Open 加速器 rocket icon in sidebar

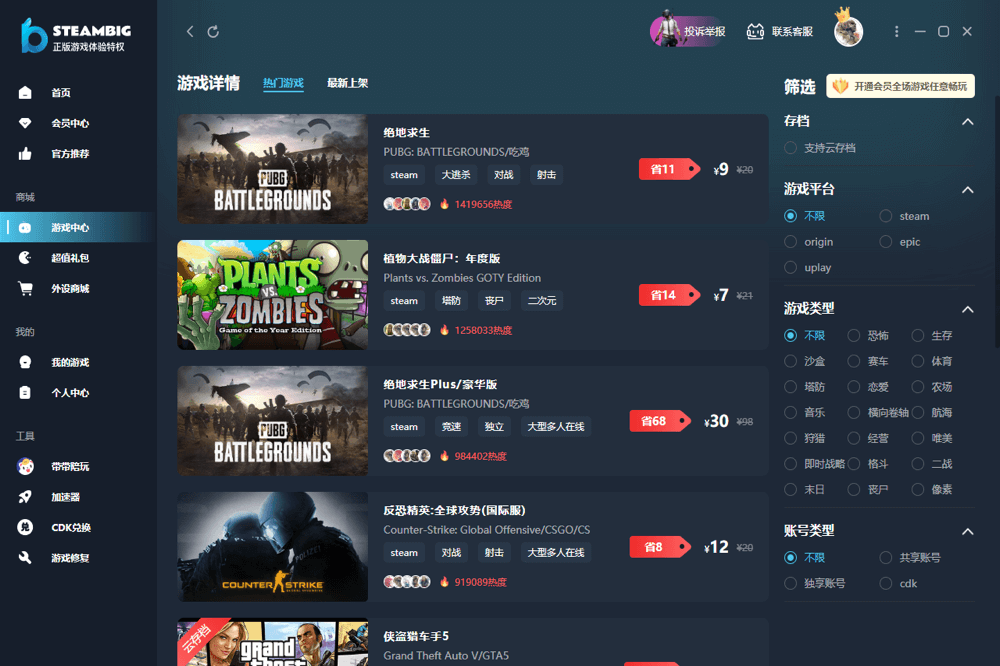(26, 497)
